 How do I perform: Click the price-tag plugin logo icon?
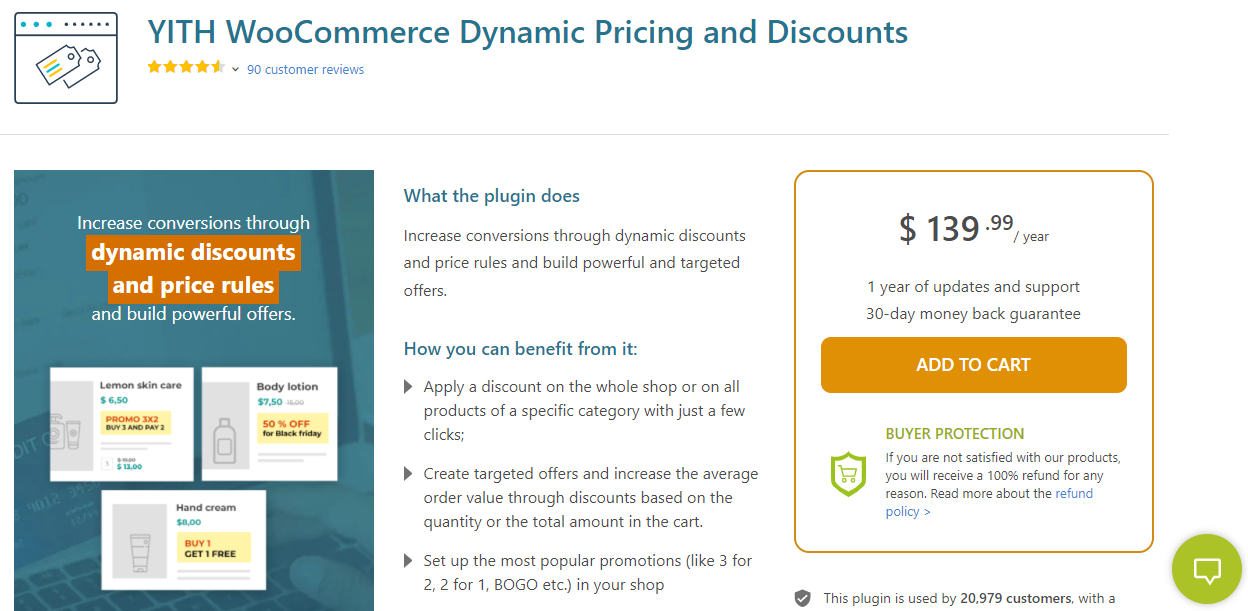pyautogui.click(x=66, y=58)
